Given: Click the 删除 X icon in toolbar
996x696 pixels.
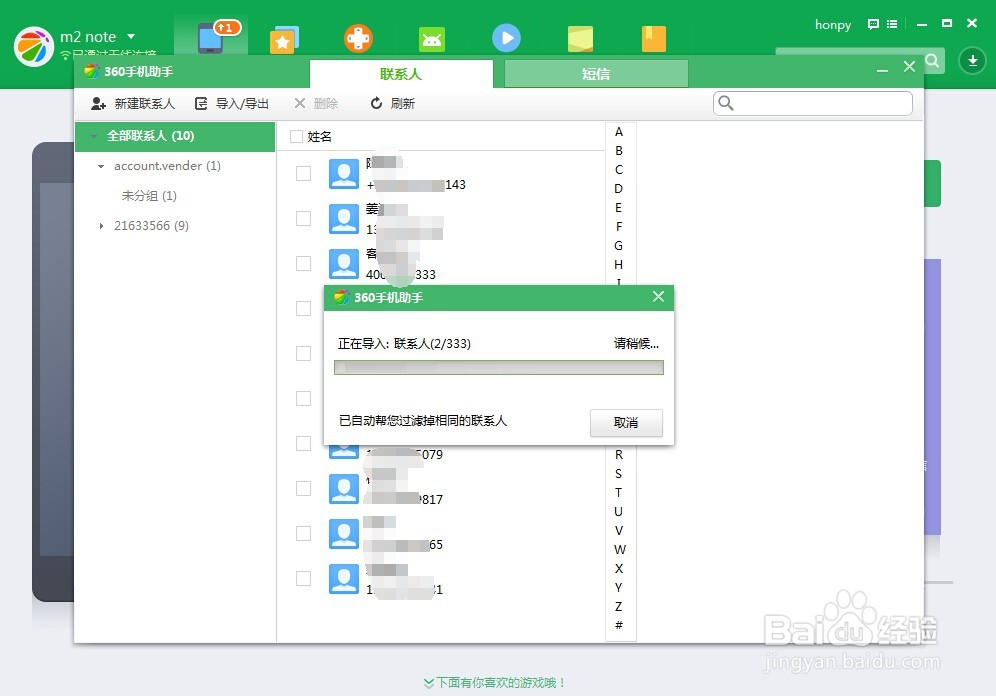Looking at the screenshot, I should point(300,103).
